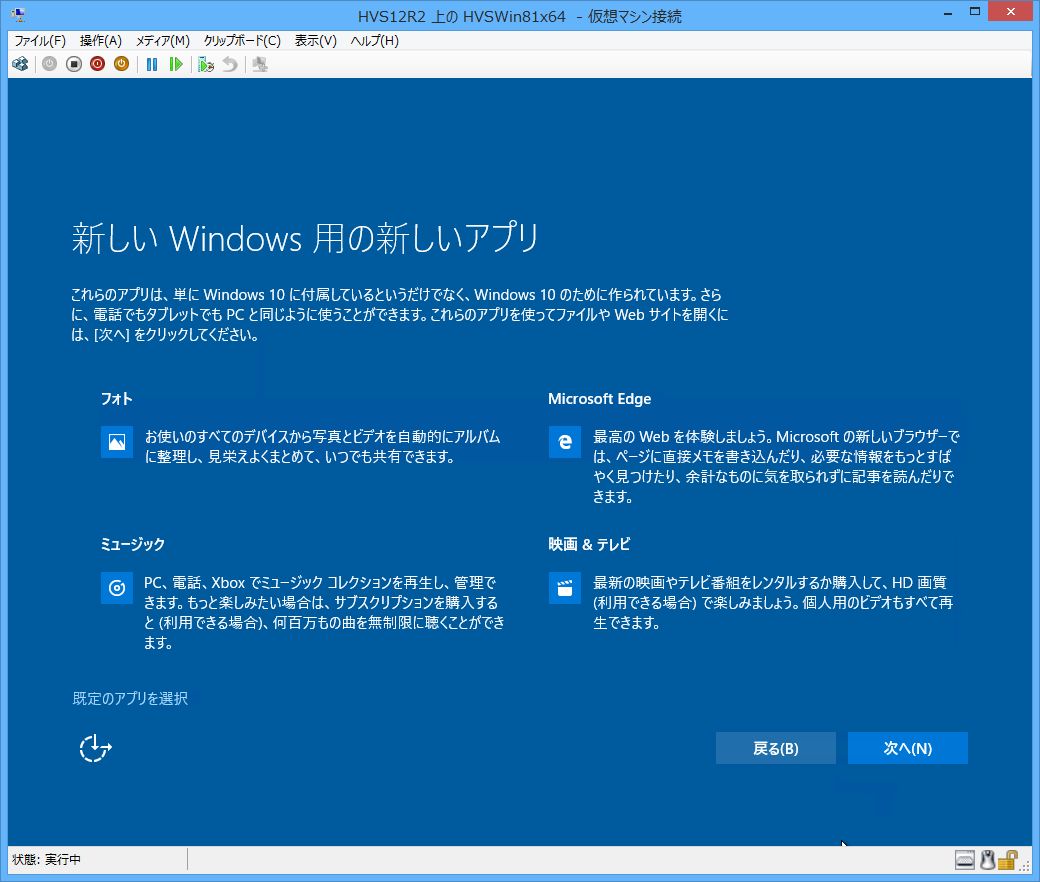
Task: Pause the virtual machine
Action: point(152,64)
